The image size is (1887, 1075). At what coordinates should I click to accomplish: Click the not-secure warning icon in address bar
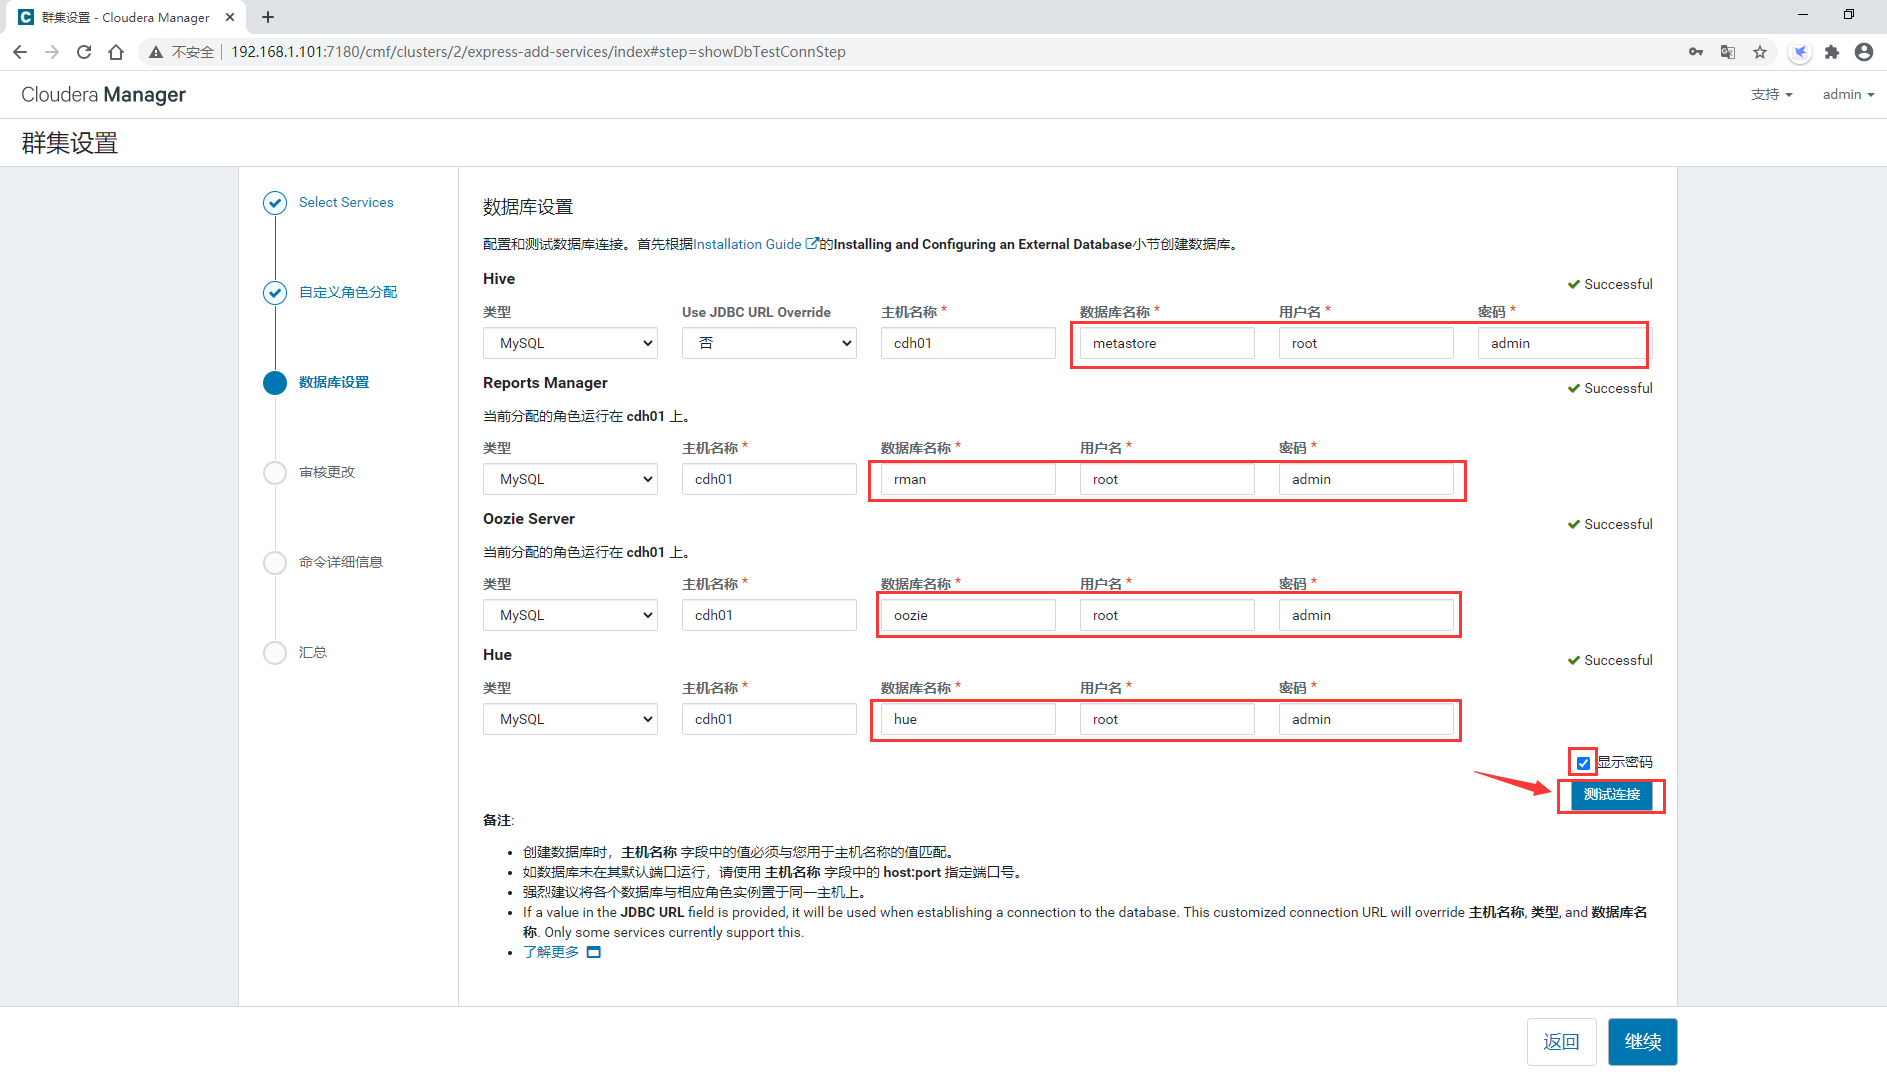(x=156, y=52)
